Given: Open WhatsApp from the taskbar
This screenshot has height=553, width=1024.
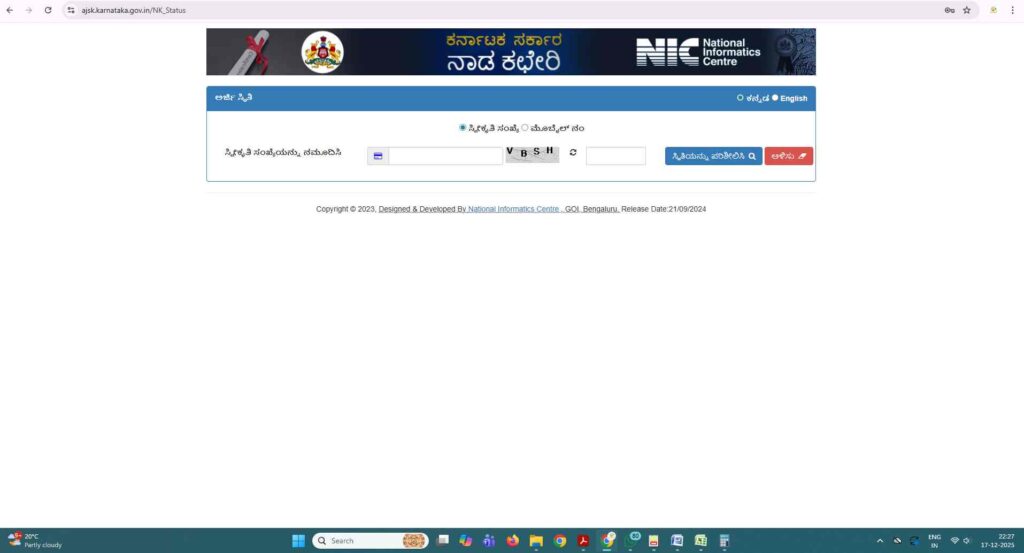Looking at the screenshot, I should pos(632,540).
